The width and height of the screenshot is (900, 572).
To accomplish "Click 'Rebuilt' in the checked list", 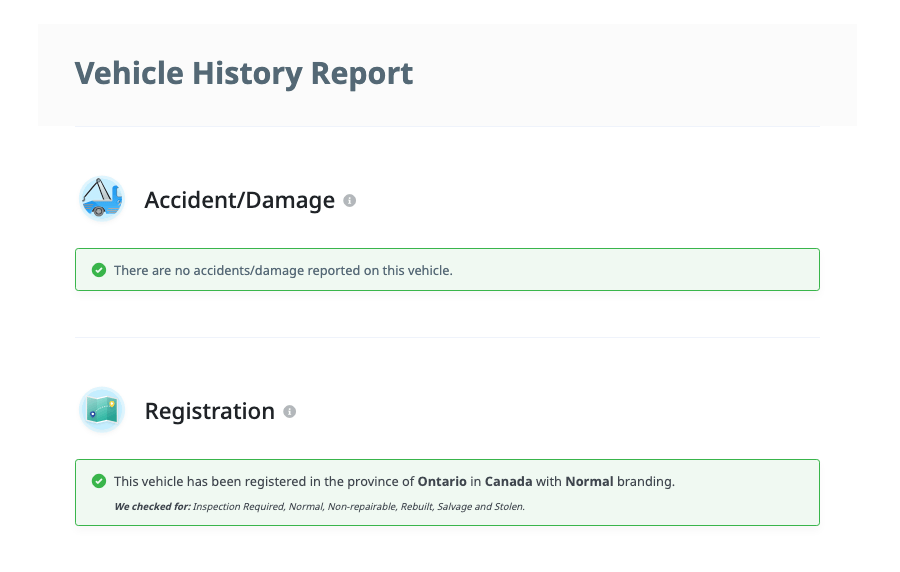I will (x=417, y=507).
